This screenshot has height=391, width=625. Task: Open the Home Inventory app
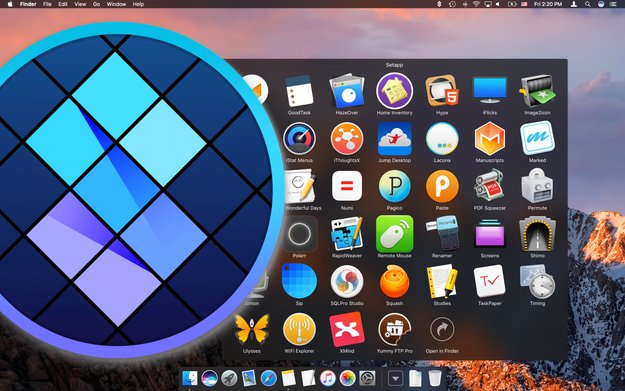pyautogui.click(x=394, y=91)
